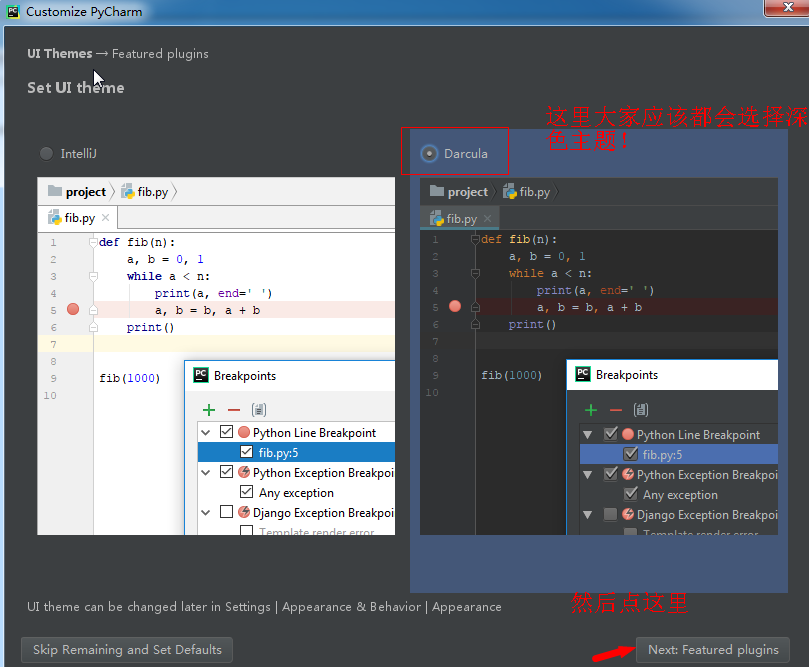Image resolution: width=809 pixels, height=667 pixels.
Task: Collapse Python Line Breakpoint node in Darcula preview
Action: pos(587,435)
